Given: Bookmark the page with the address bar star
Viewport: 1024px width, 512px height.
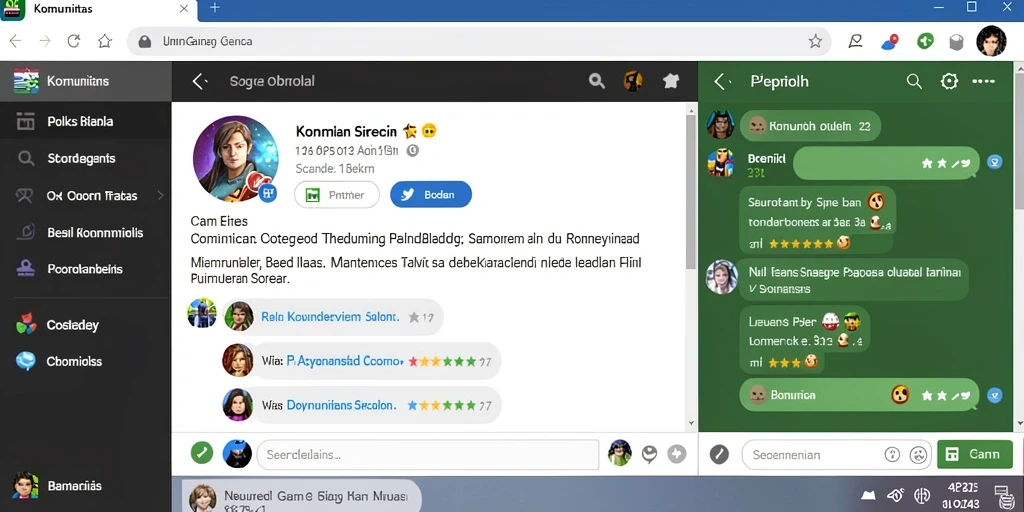Looking at the screenshot, I should (x=815, y=41).
